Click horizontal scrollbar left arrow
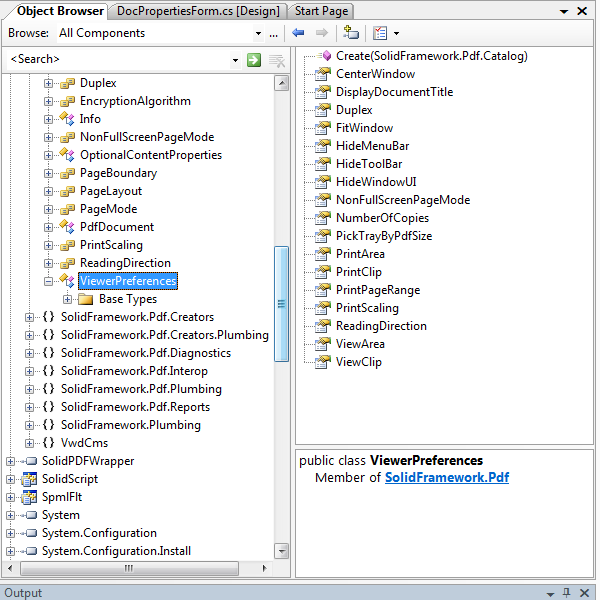 10,568
